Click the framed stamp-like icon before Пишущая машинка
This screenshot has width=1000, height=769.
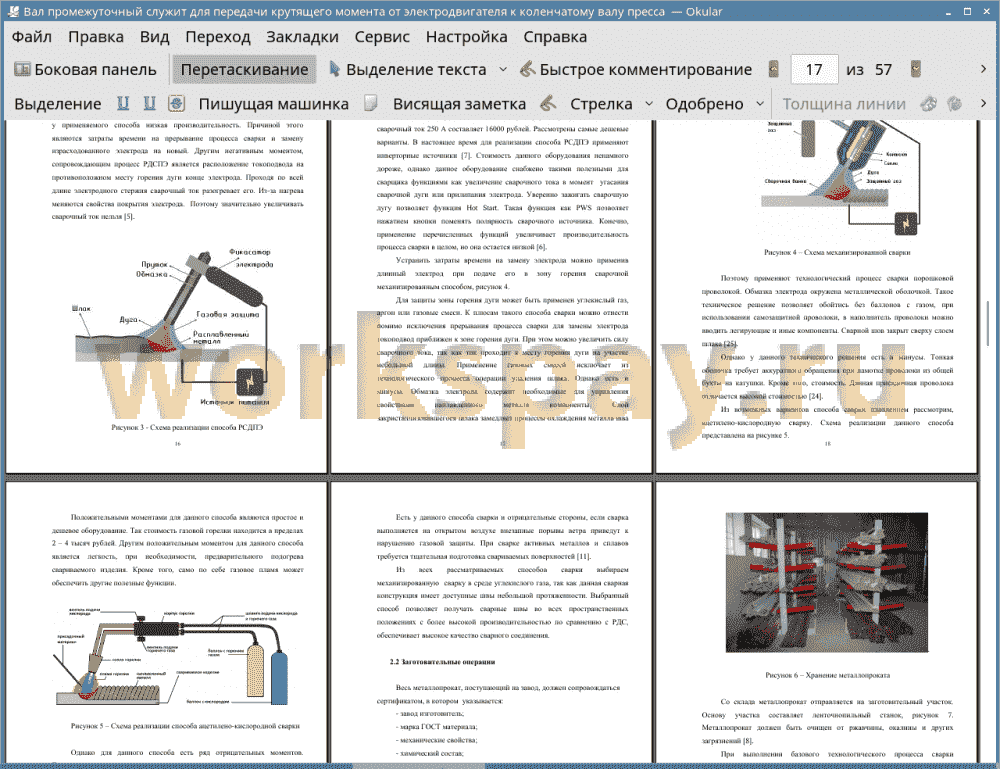tap(176, 103)
